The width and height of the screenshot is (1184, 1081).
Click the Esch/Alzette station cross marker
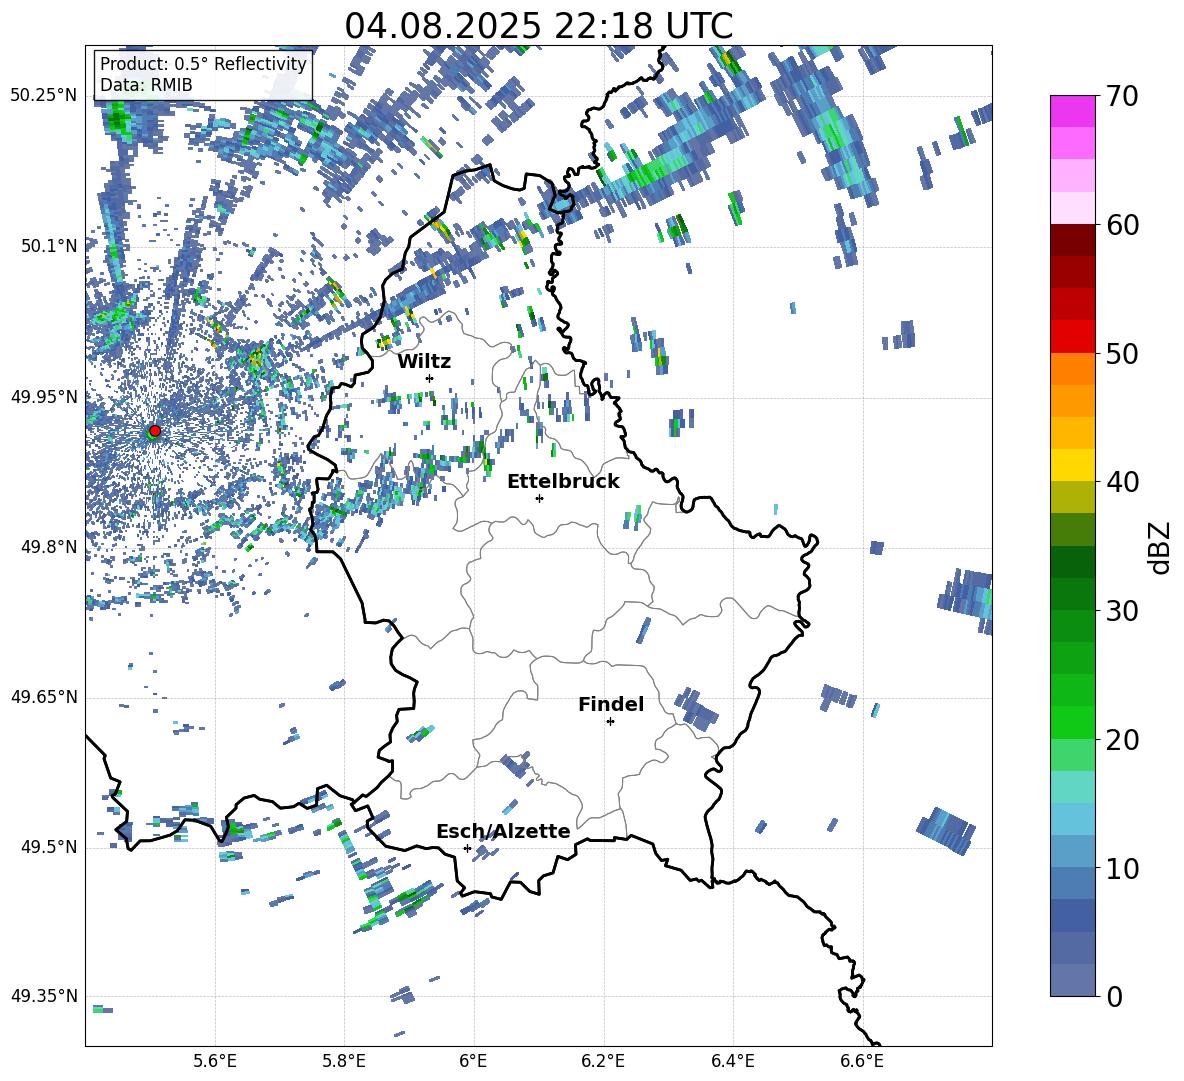point(467,848)
